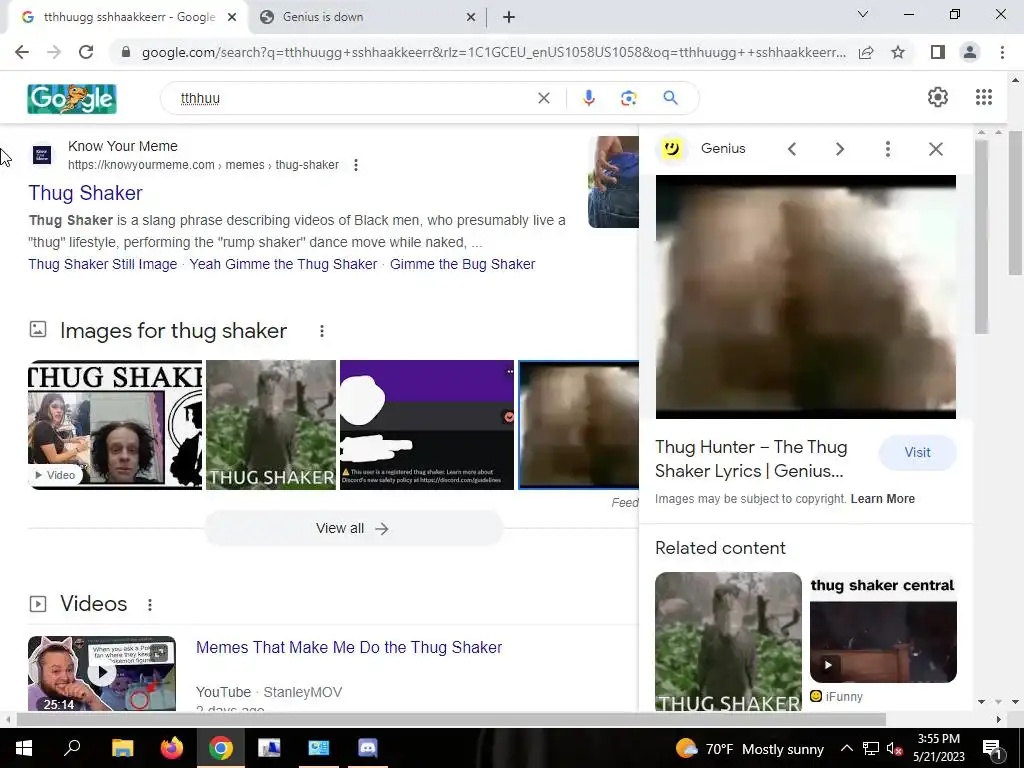This screenshot has height=768, width=1024.
Task: Open Videos section options menu
Action: [x=150, y=605]
